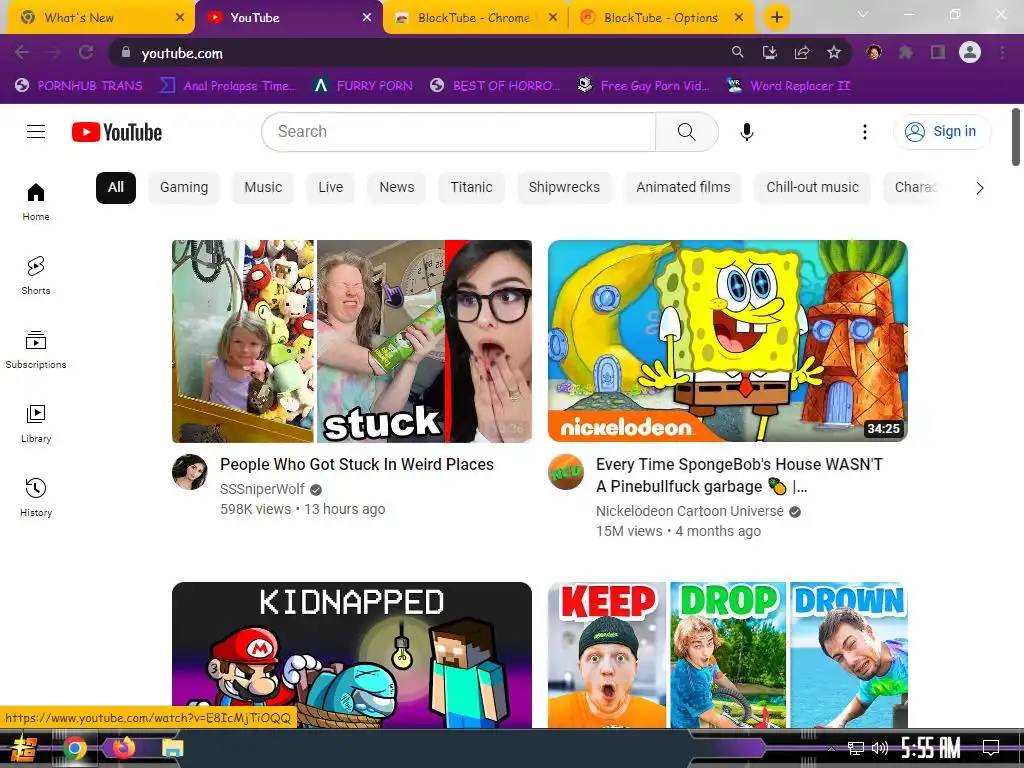Open Shorts in the sidebar
1024x768 pixels.
(36, 276)
